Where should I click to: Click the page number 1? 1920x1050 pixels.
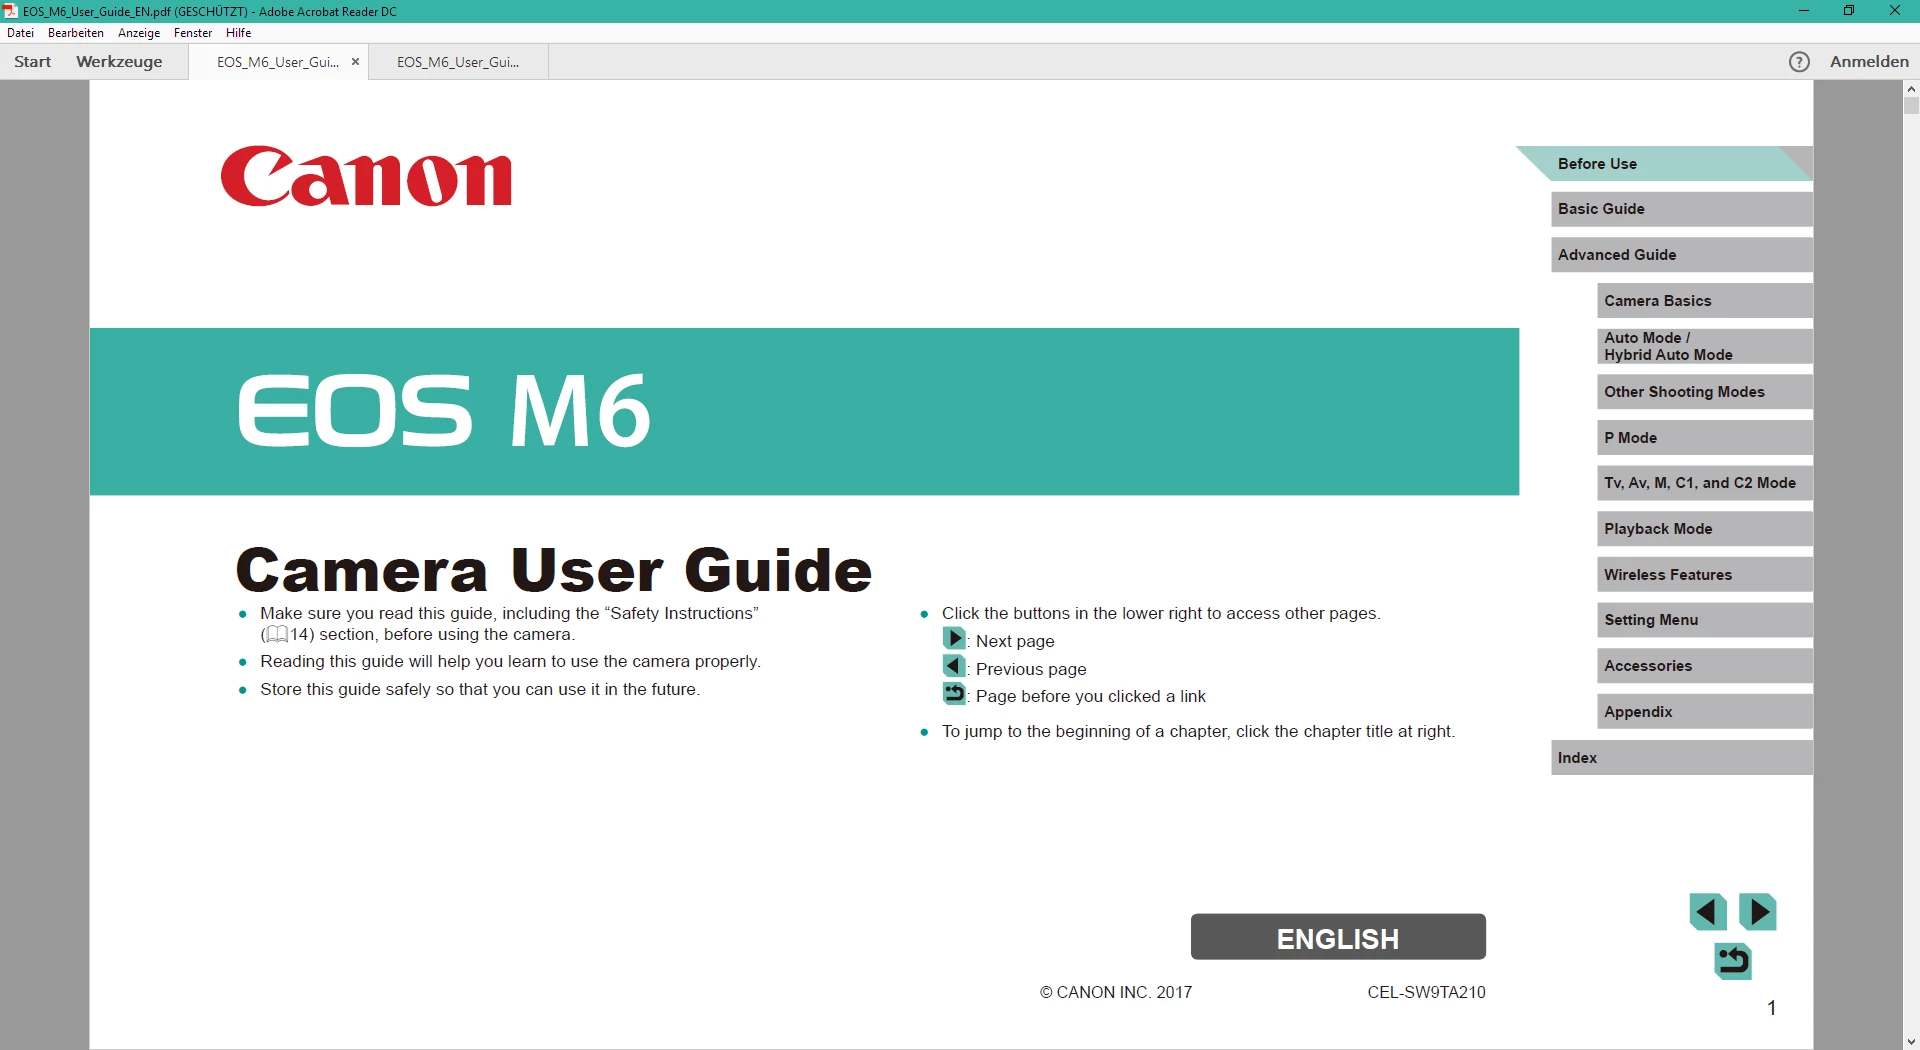(x=1772, y=1008)
